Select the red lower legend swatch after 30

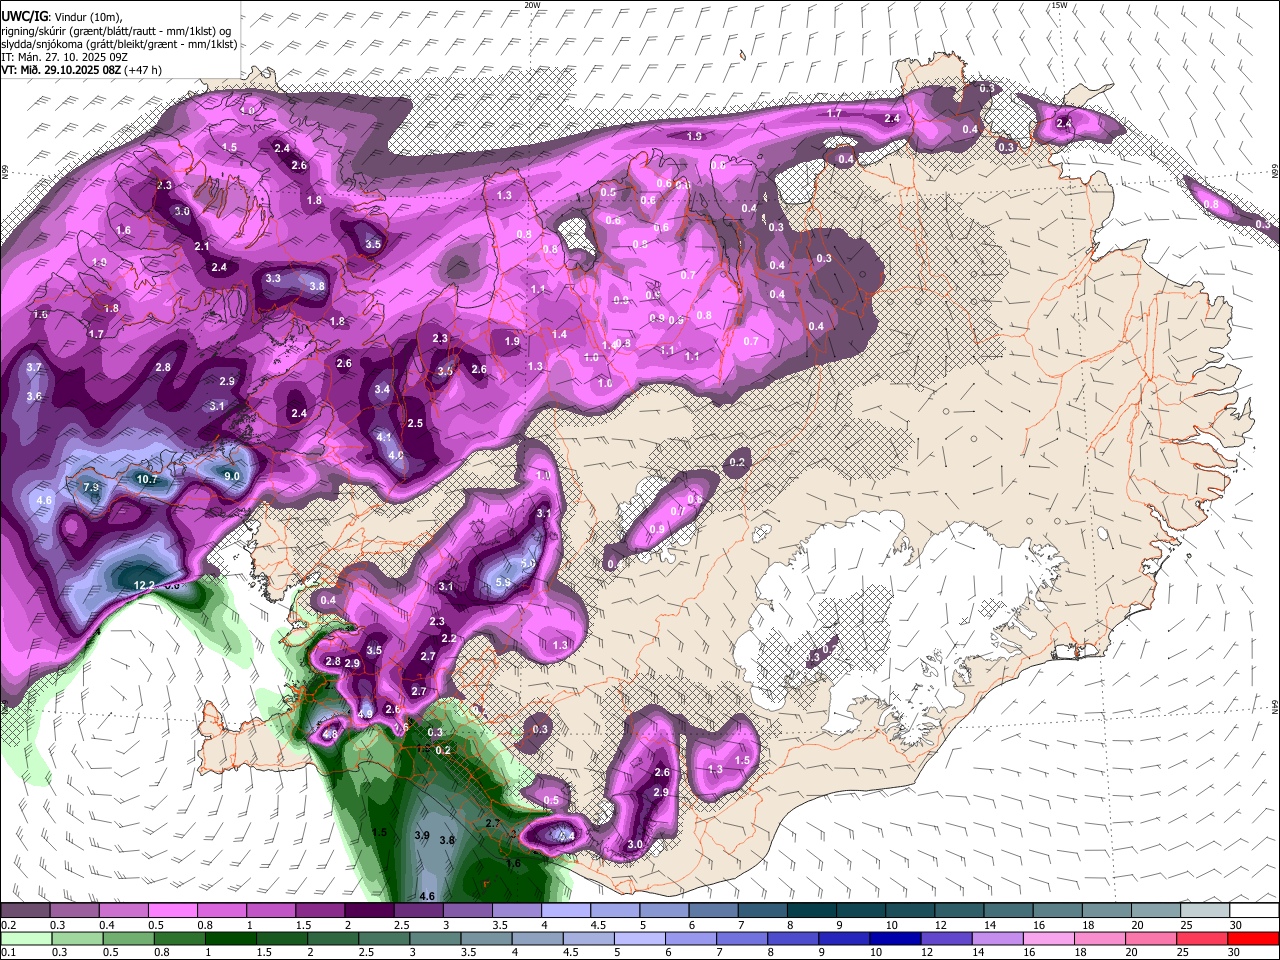[x=1252, y=938]
